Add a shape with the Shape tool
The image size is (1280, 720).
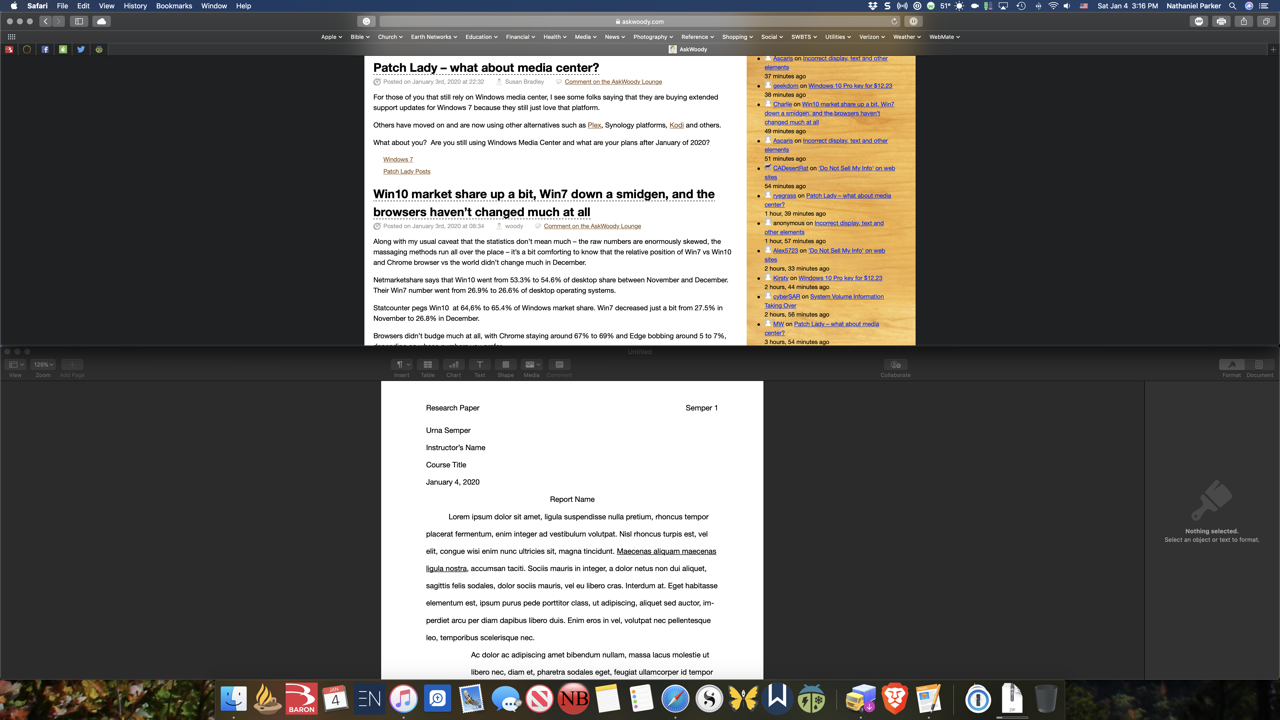pos(505,365)
